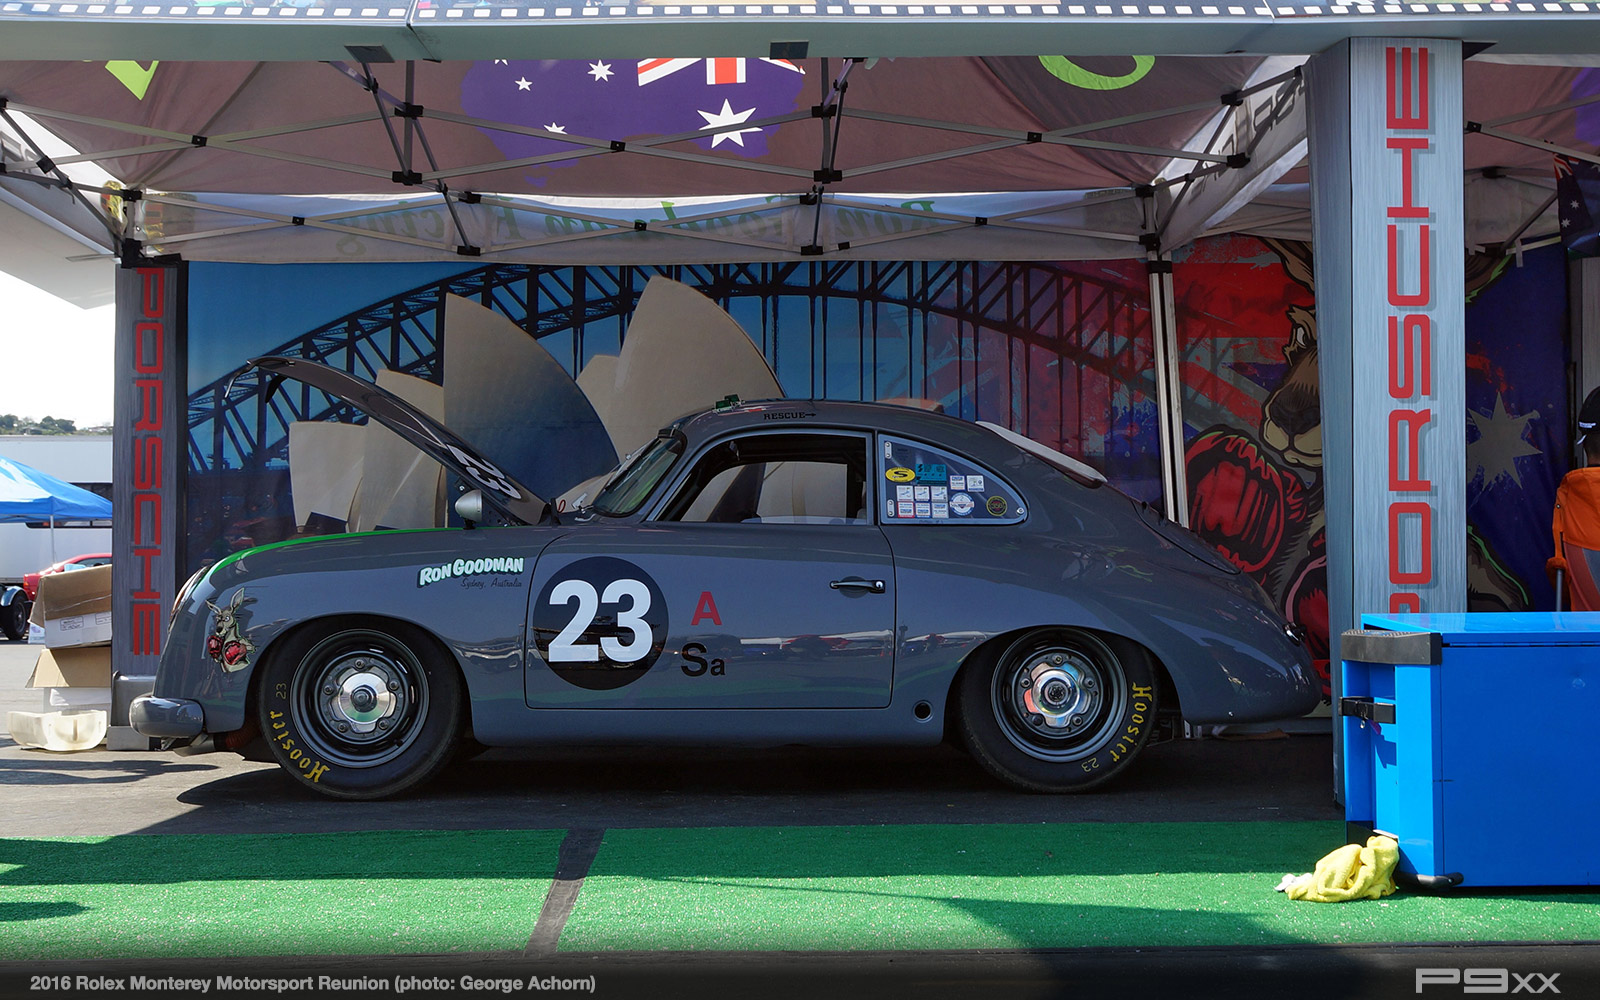
Task: Click the vertical red PORSCHE lettering on the left pillar
Action: [x=148, y=460]
